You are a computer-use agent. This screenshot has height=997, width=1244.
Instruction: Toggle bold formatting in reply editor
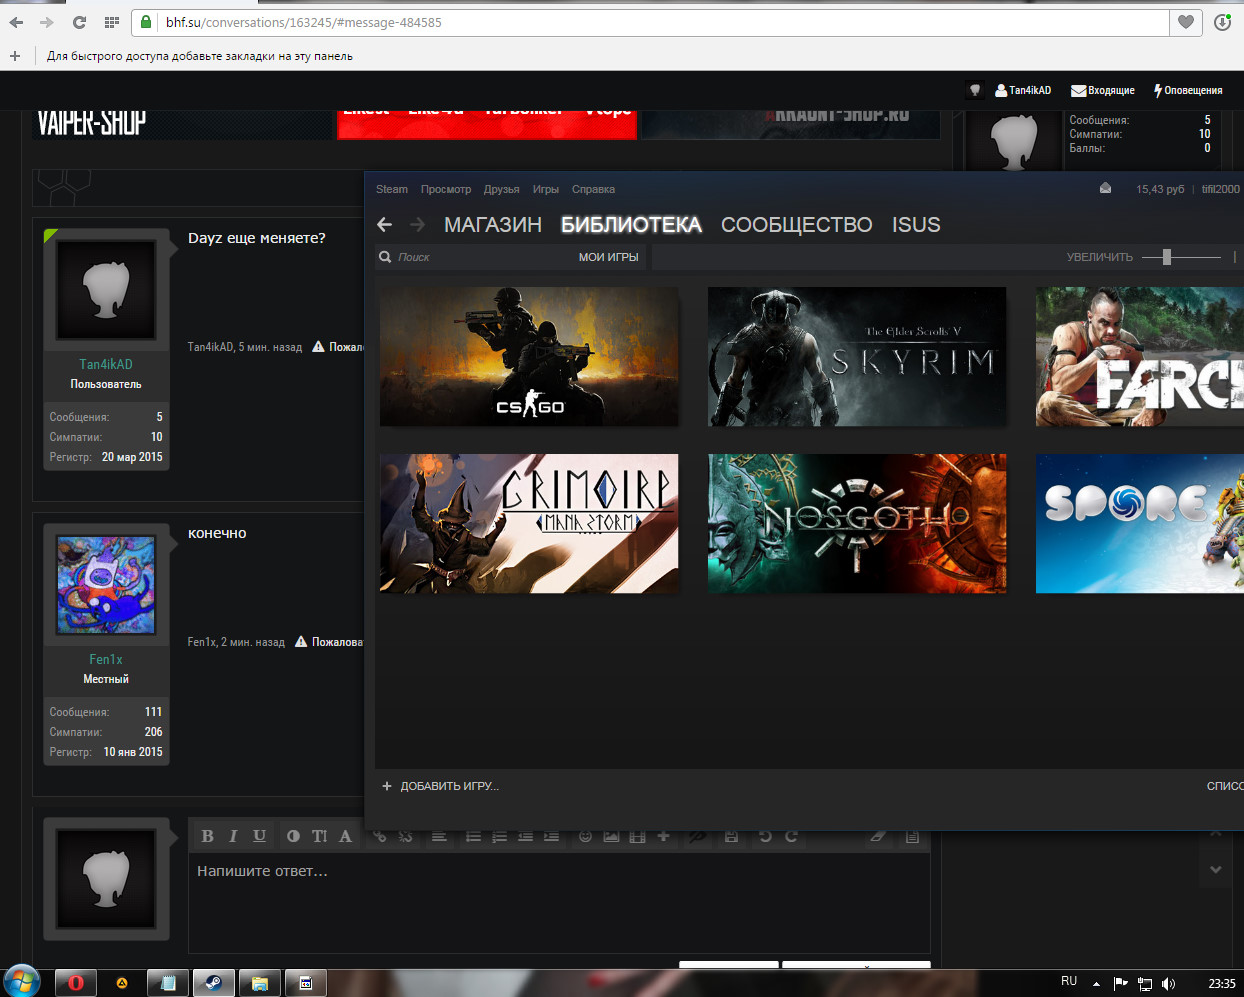pyautogui.click(x=207, y=836)
